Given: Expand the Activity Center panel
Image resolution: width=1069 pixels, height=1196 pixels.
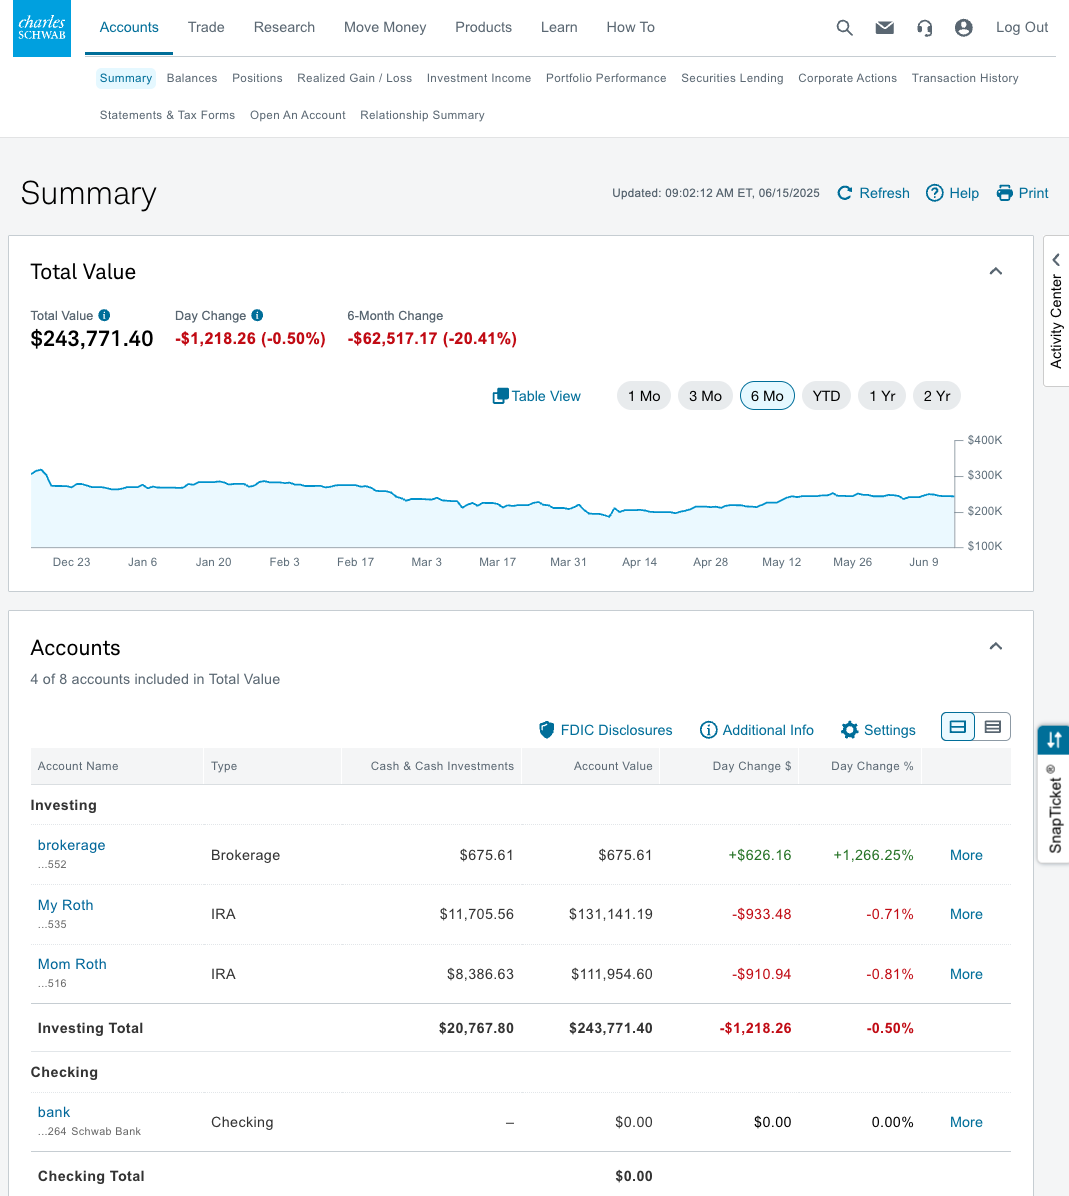Looking at the screenshot, I should click(1056, 311).
